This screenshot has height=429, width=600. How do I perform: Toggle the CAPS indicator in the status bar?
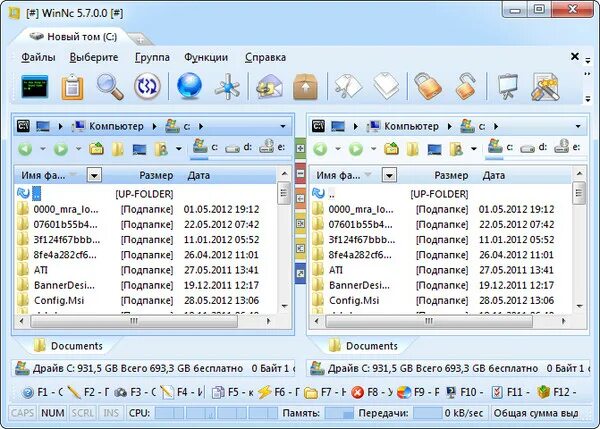coord(22,413)
